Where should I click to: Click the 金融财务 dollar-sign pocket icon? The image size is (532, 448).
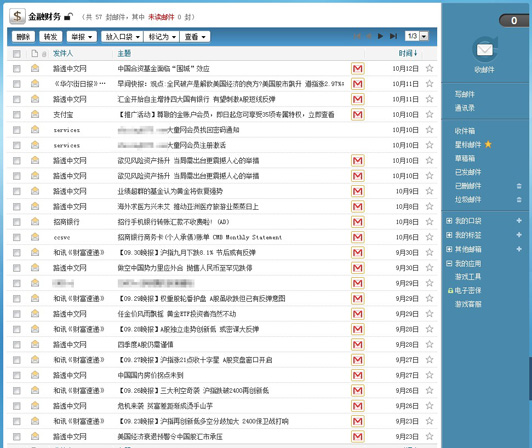(x=17, y=16)
